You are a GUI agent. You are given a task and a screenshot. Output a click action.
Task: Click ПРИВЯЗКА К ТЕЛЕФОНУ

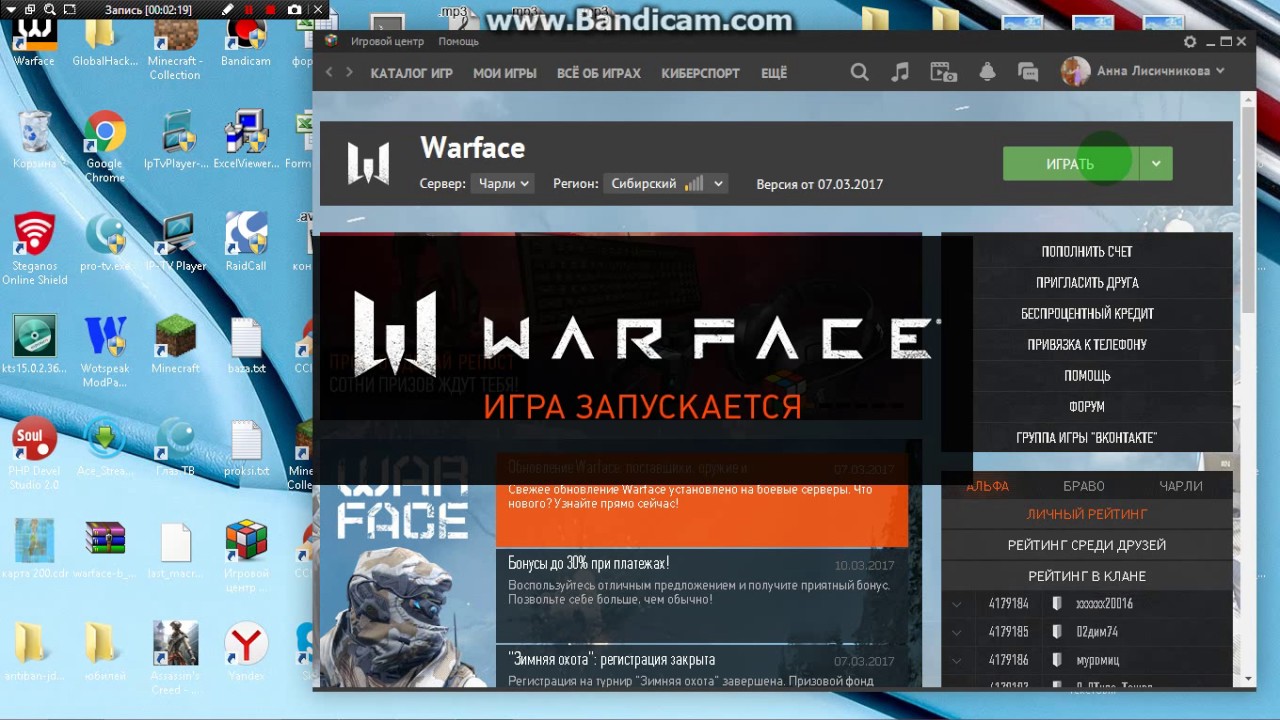[x=1087, y=345]
